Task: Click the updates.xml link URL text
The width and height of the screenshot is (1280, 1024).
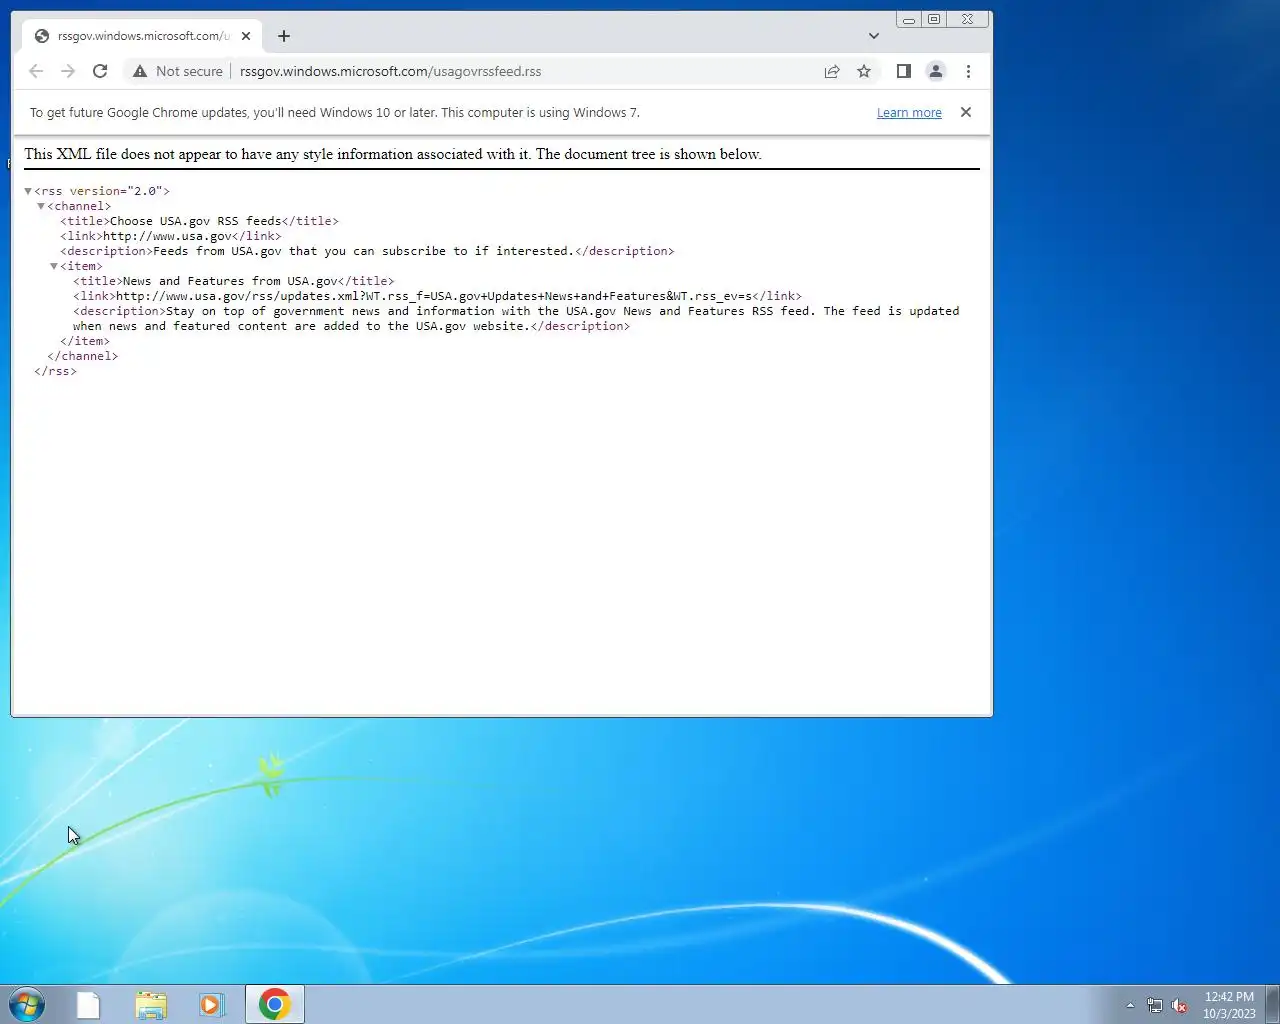Action: pos(434,296)
